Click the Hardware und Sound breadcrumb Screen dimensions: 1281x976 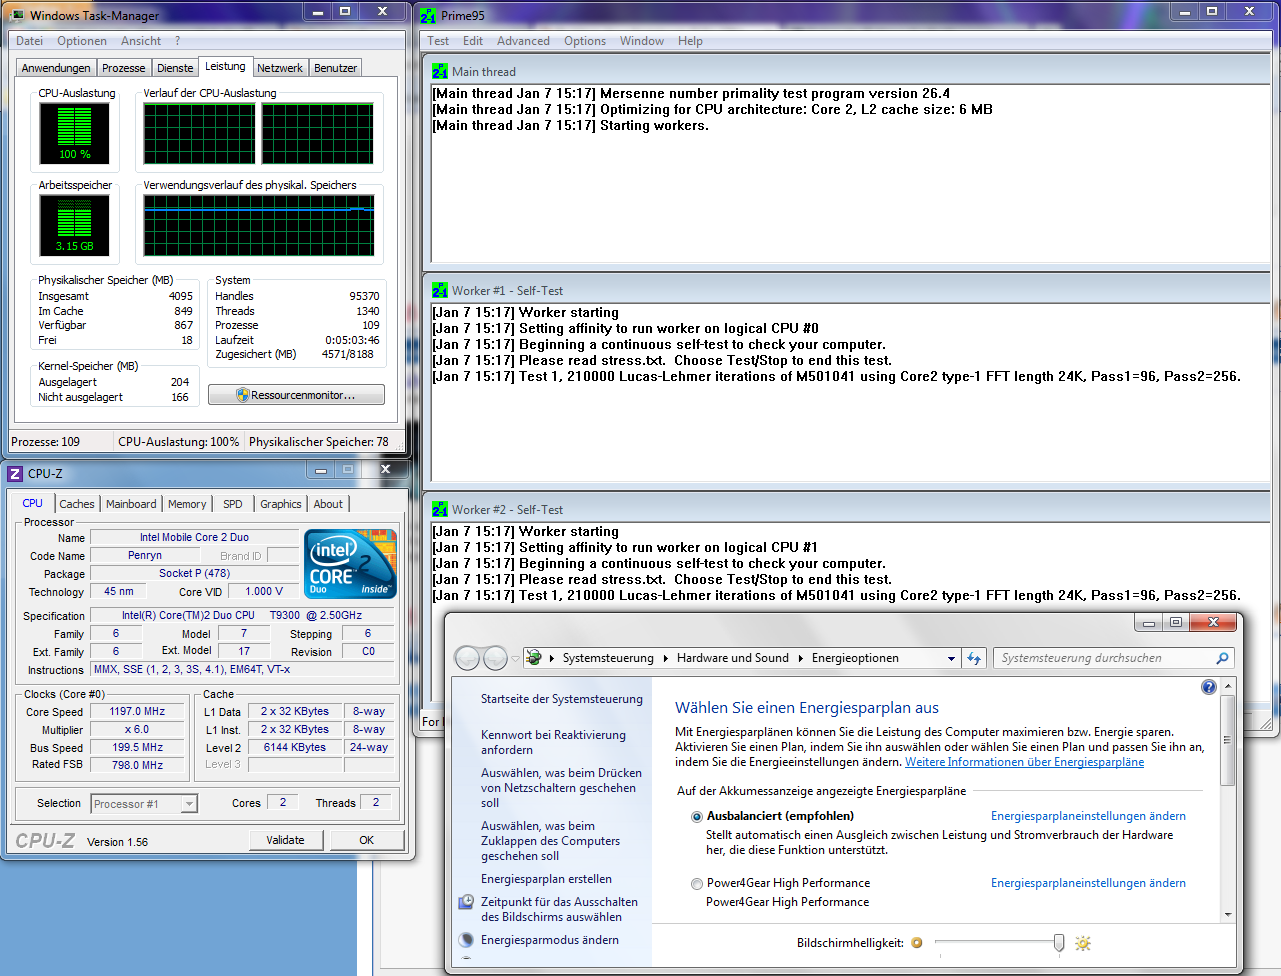(733, 658)
